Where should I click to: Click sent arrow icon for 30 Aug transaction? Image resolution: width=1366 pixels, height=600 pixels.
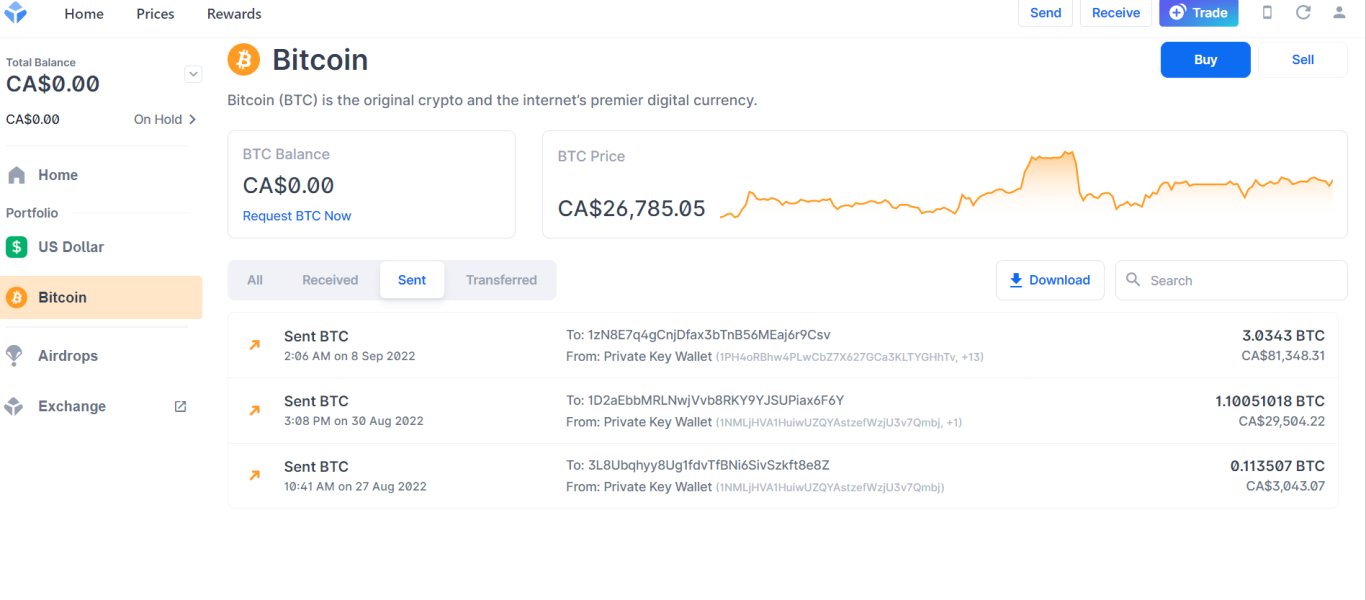pyautogui.click(x=255, y=410)
